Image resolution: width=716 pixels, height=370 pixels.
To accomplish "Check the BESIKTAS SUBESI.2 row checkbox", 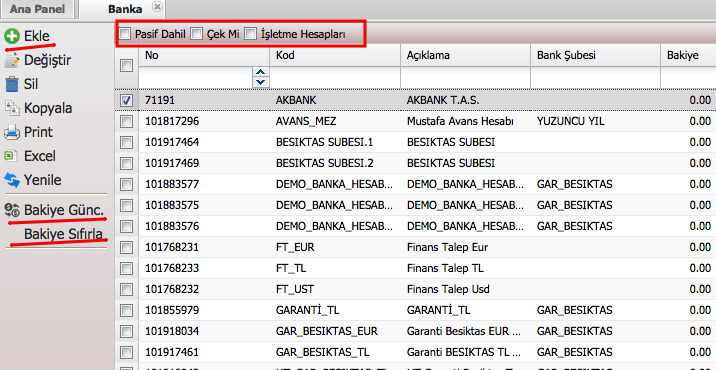I will (126, 164).
